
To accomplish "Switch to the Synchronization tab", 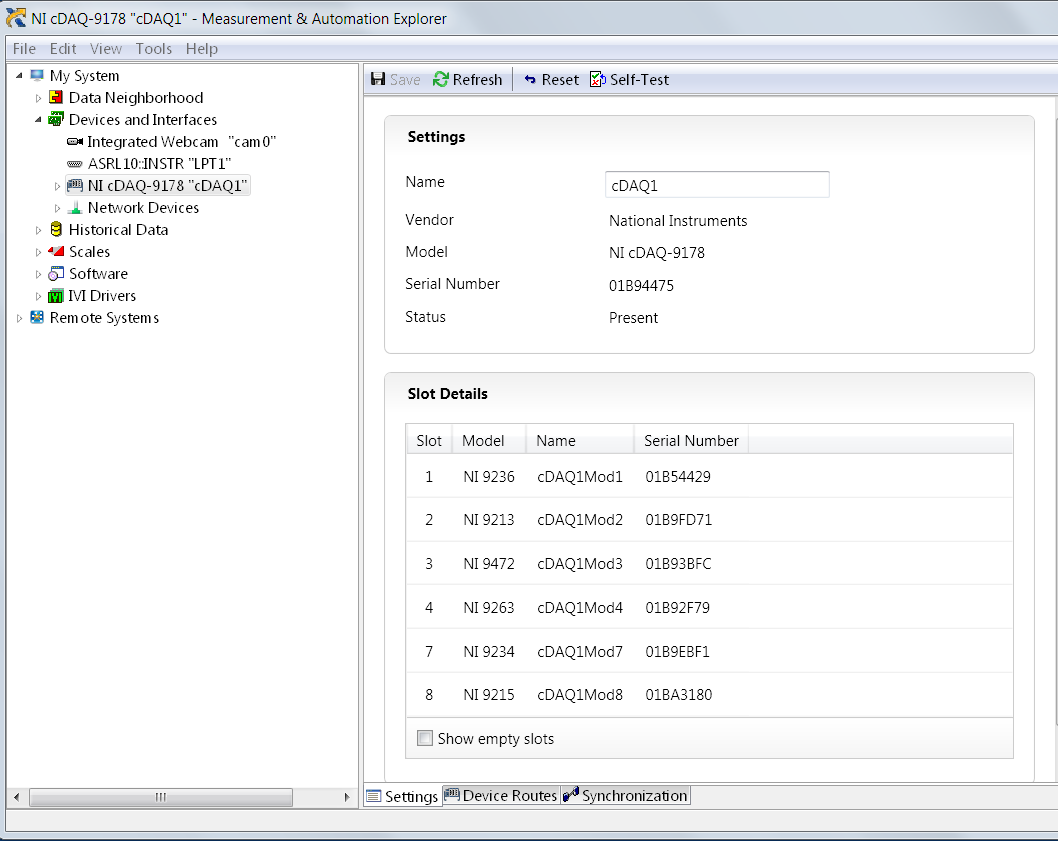I will coord(625,796).
